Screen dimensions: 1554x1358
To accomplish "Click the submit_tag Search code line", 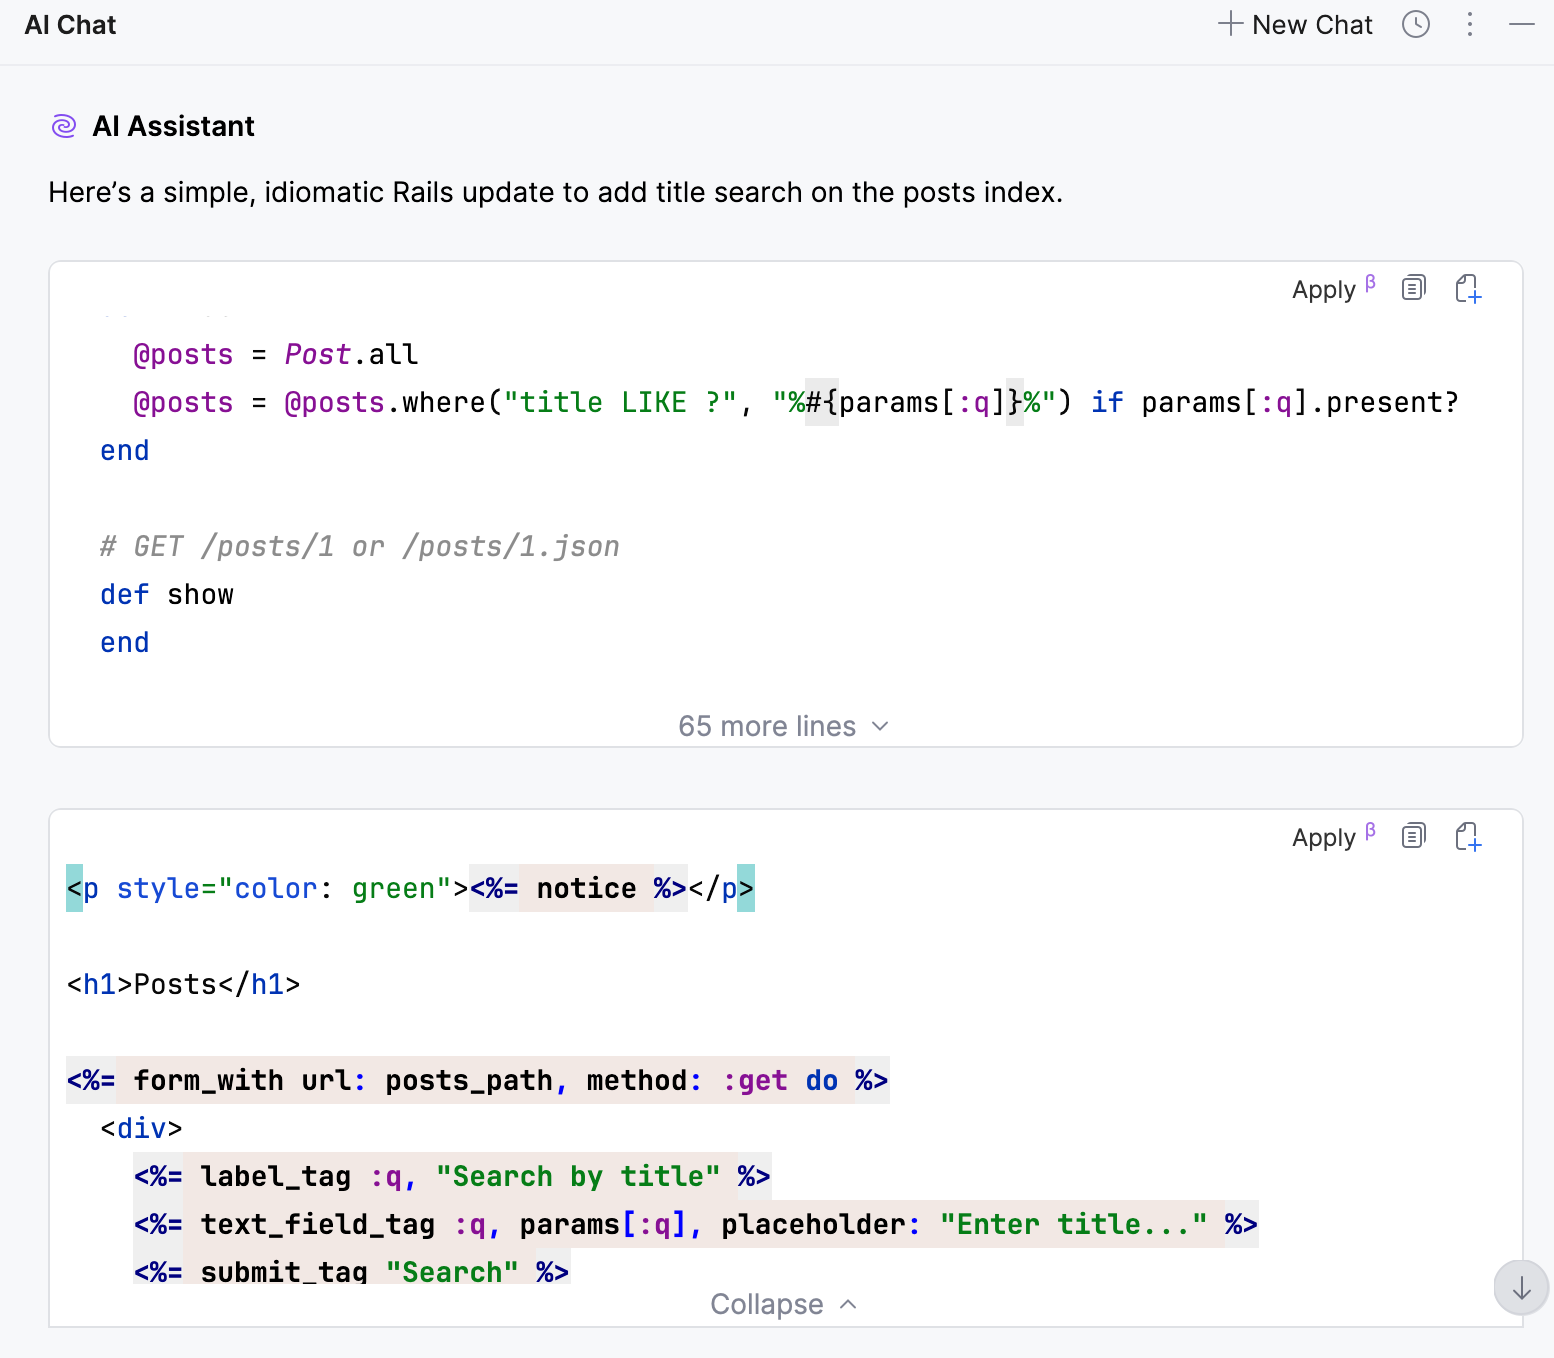I will [x=351, y=1271].
